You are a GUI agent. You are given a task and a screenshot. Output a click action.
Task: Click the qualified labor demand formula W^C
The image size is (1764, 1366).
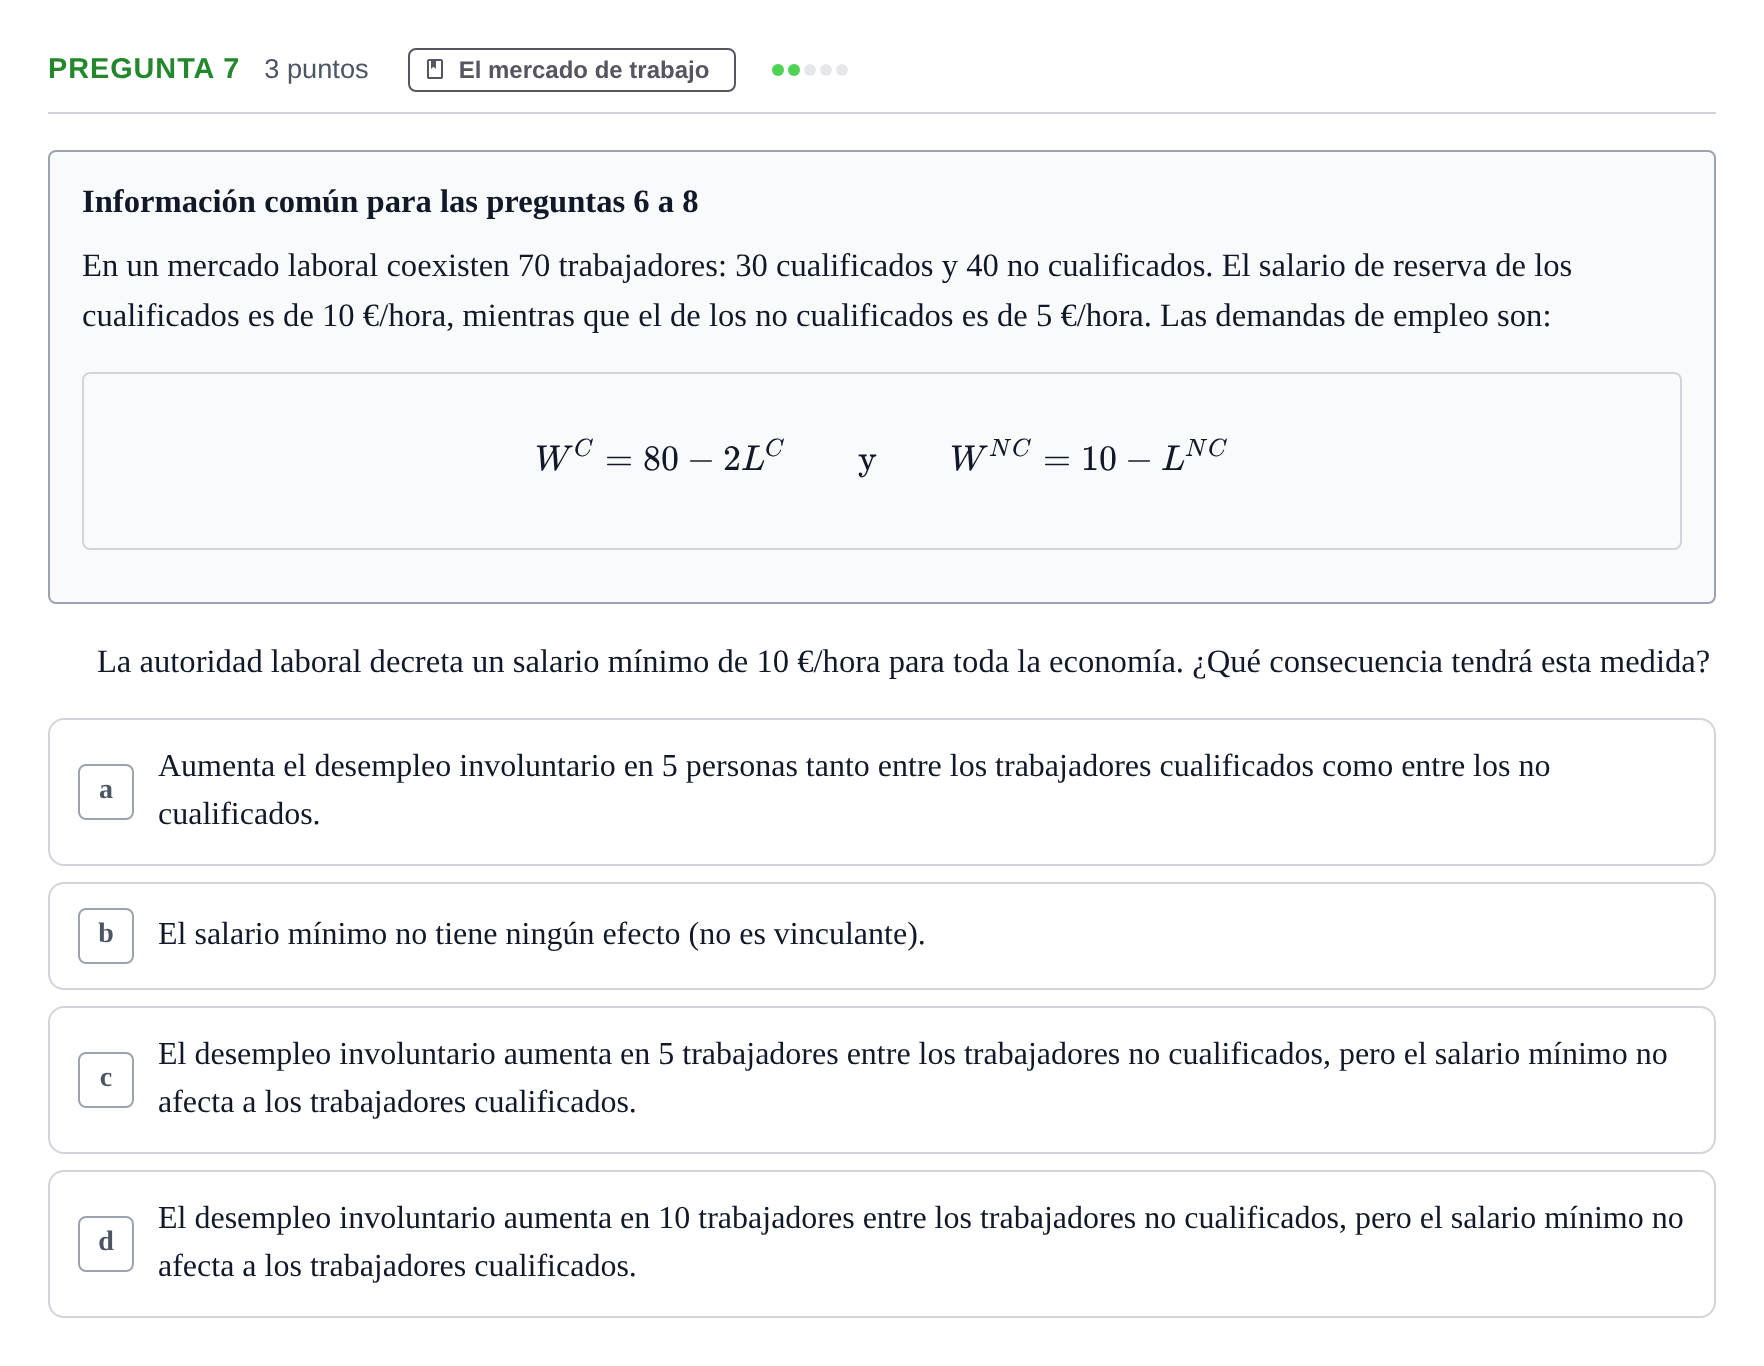659,457
